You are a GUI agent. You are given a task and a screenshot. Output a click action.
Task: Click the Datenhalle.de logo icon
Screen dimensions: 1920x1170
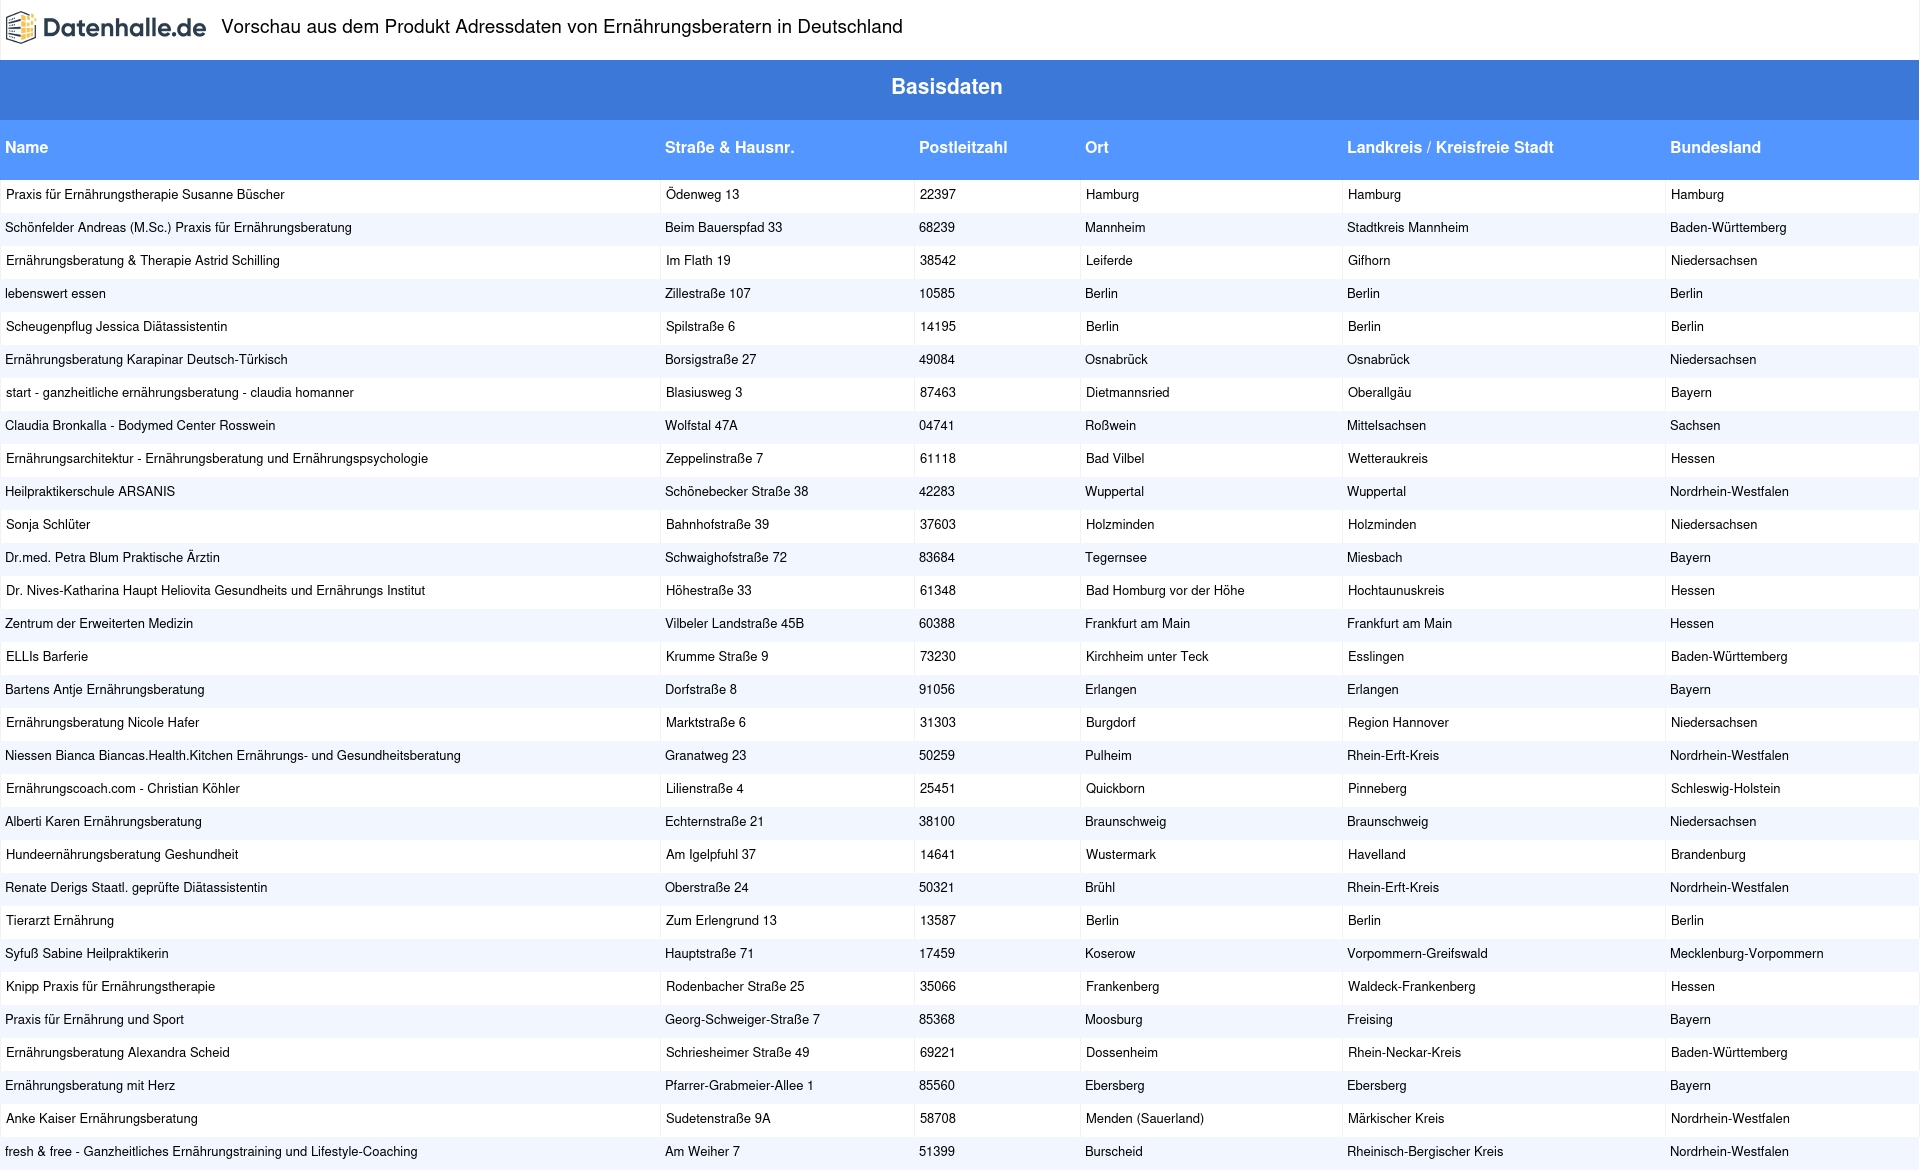click(21, 28)
